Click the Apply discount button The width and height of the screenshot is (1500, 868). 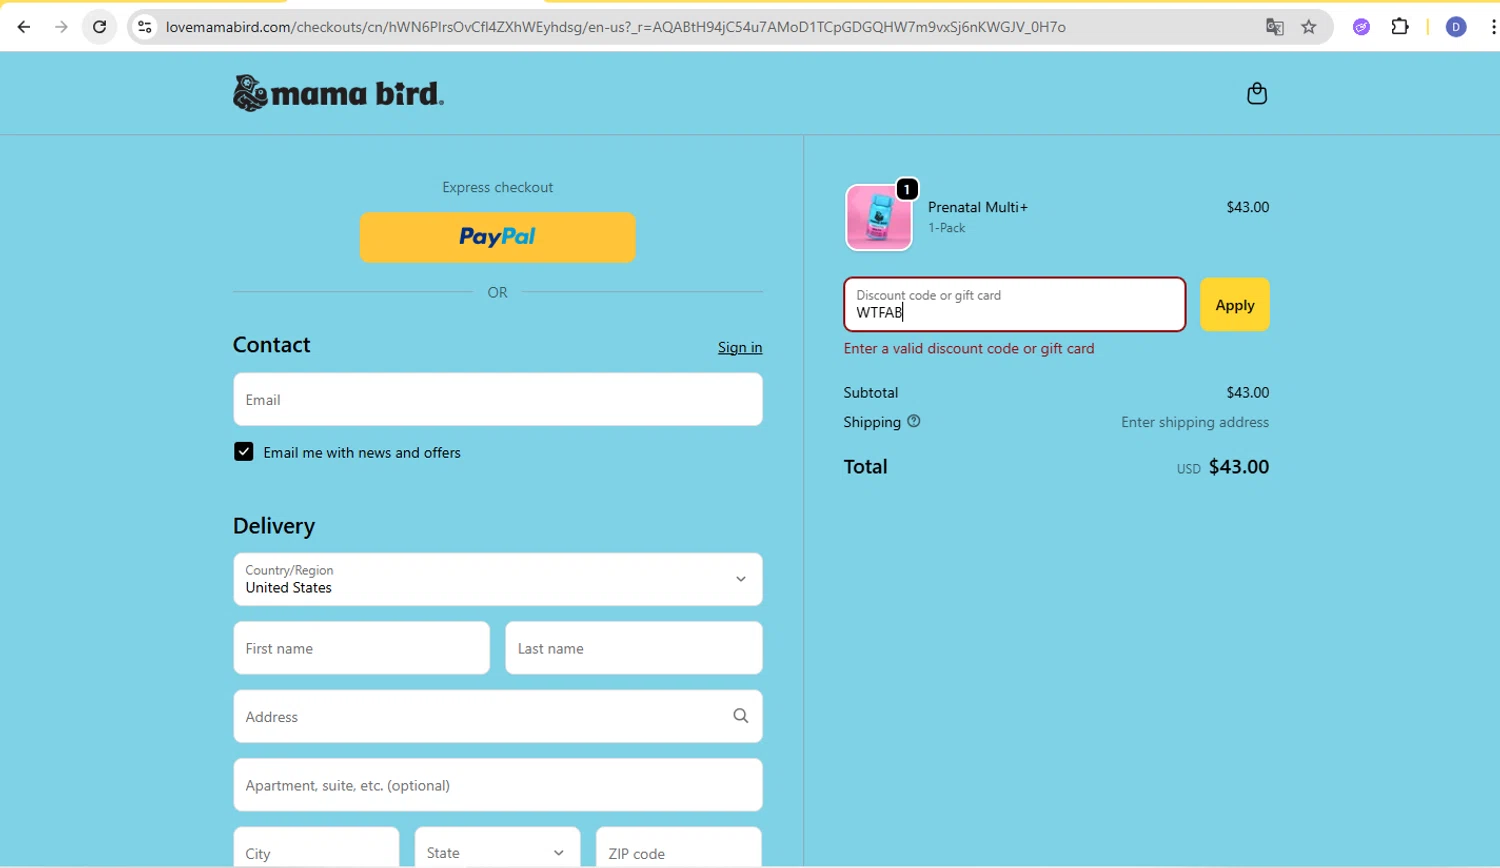click(x=1235, y=305)
